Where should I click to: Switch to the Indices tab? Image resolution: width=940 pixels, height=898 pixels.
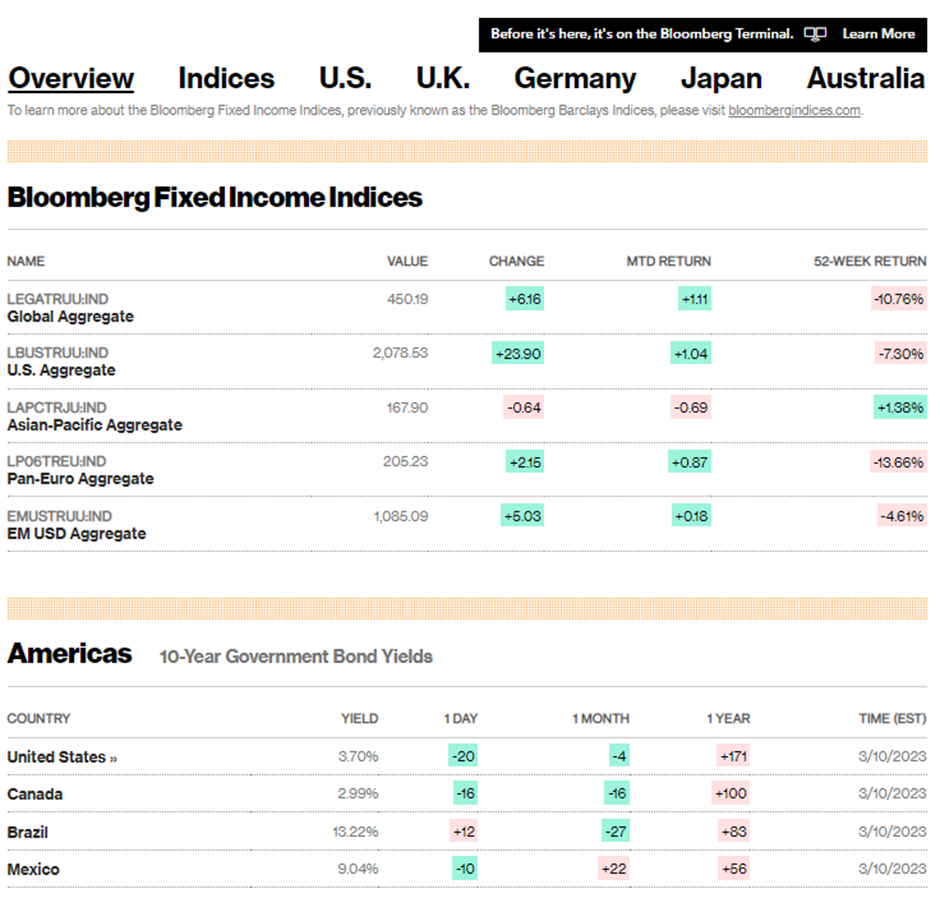(226, 79)
